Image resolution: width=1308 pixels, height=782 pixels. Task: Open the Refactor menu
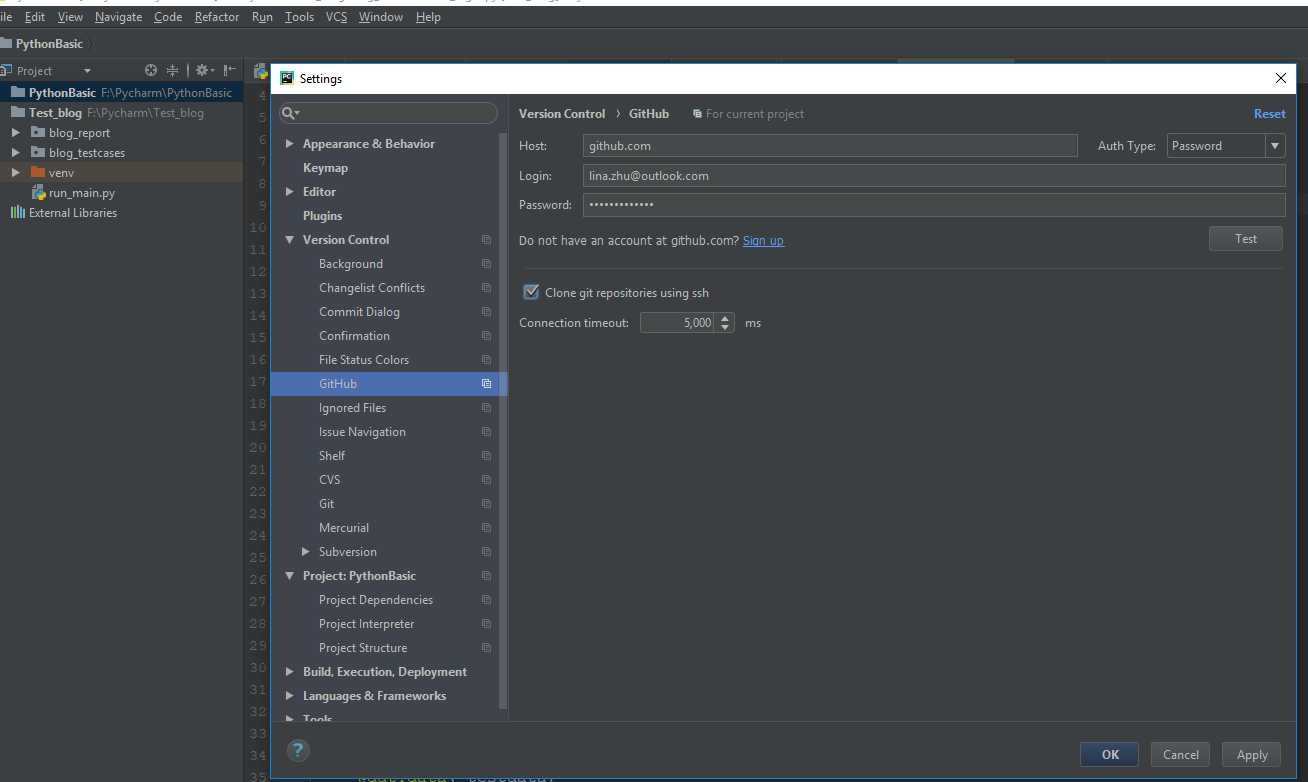pos(217,17)
